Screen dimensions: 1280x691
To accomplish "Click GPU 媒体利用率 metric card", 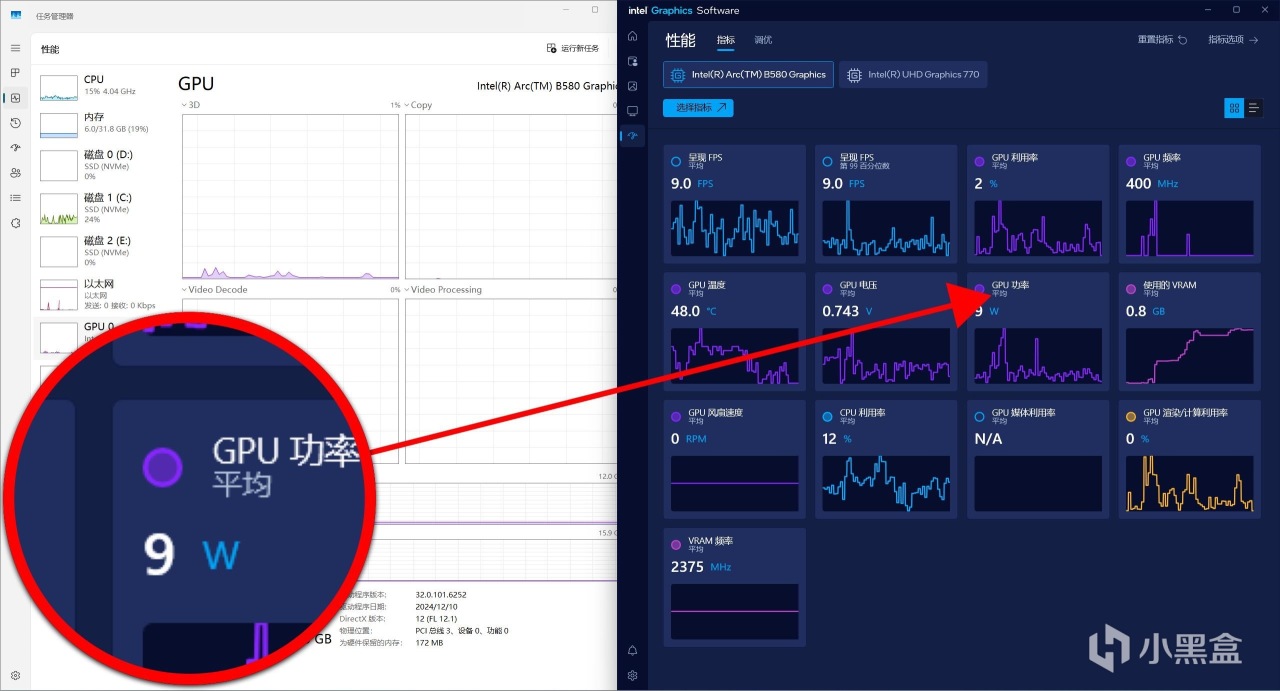I will click(x=1038, y=459).
